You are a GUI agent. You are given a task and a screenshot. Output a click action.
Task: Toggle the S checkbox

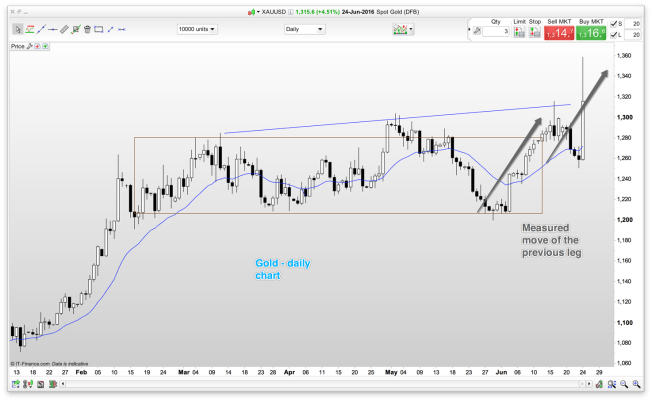click(x=614, y=22)
